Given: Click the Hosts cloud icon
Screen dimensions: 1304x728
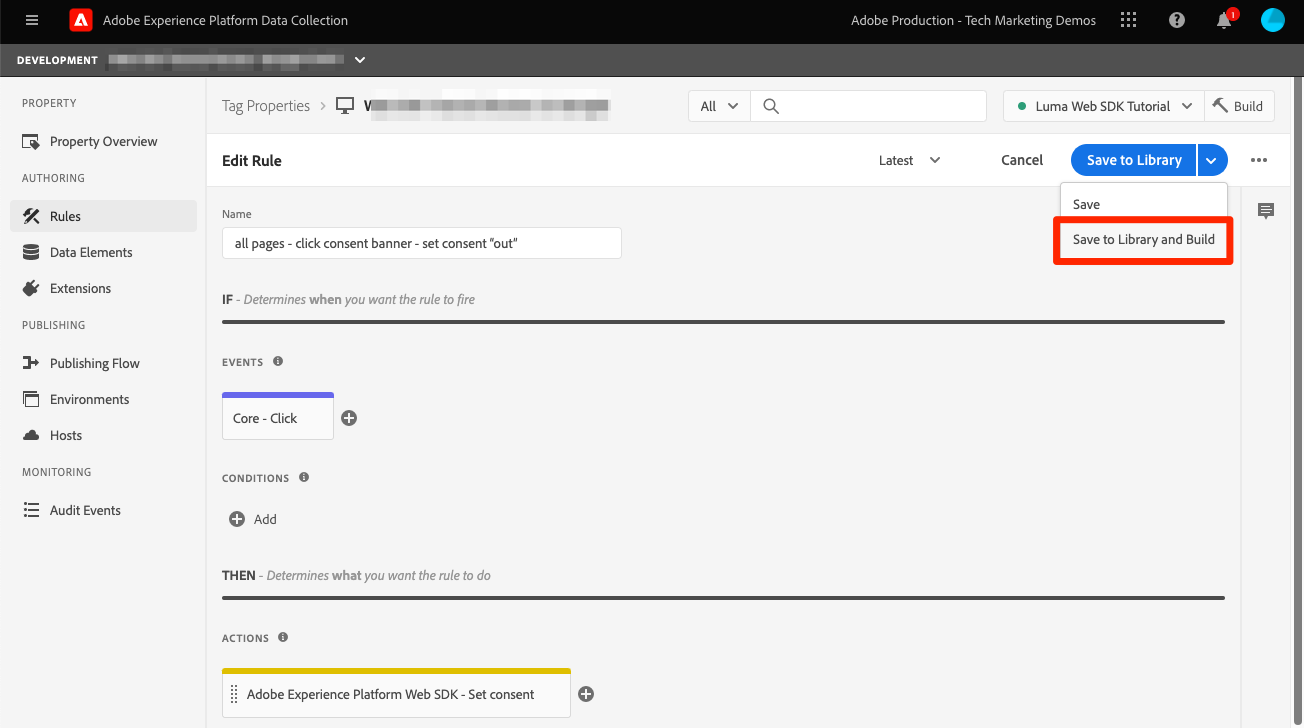Looking at the screenshot, I should (31, 435).
